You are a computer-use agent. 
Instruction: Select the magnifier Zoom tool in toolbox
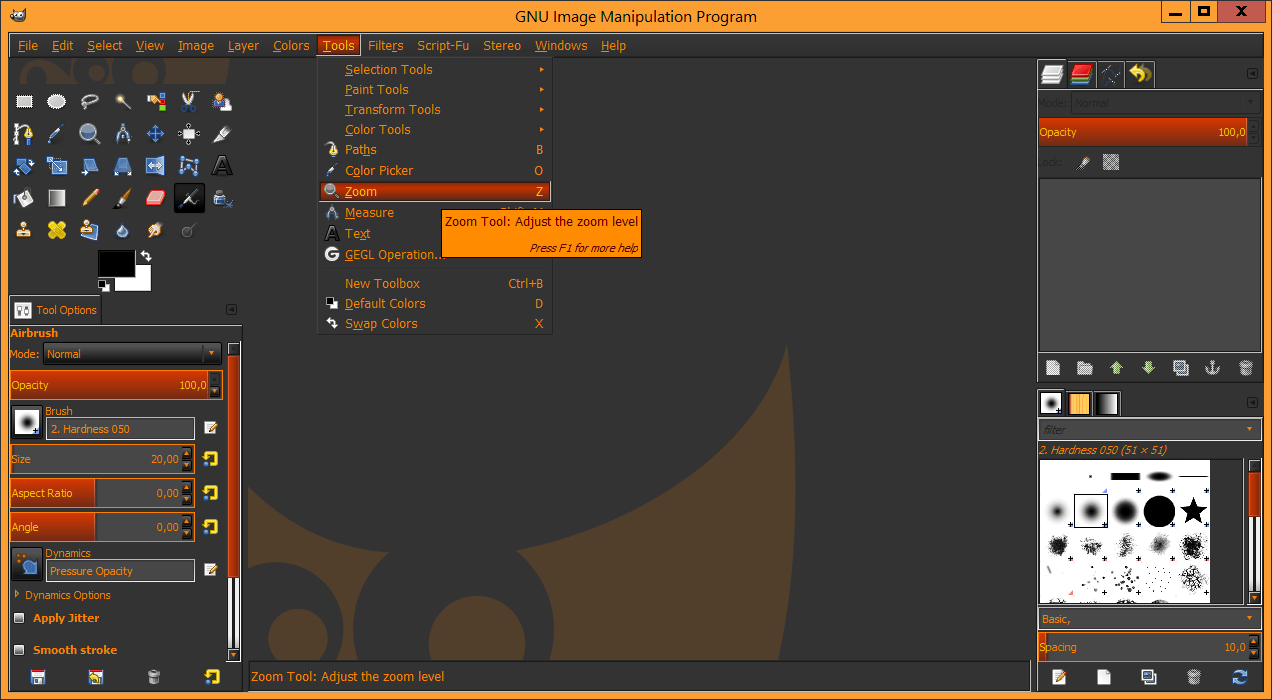click(x=90, y=134)
